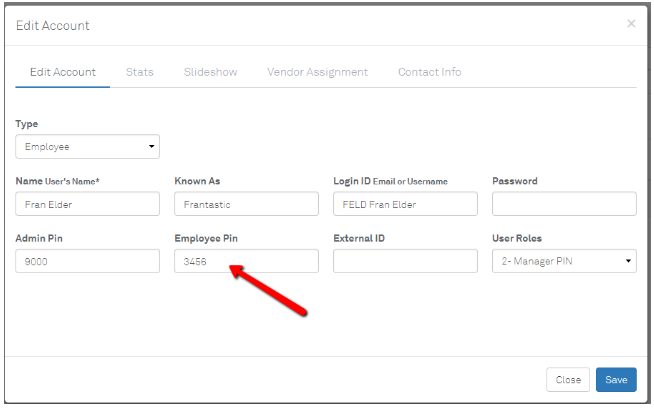Click the Name field containing Fran Elder
The width and height of the screenshot is (654, 409).
pyautogui.click(x=87, y=204)
